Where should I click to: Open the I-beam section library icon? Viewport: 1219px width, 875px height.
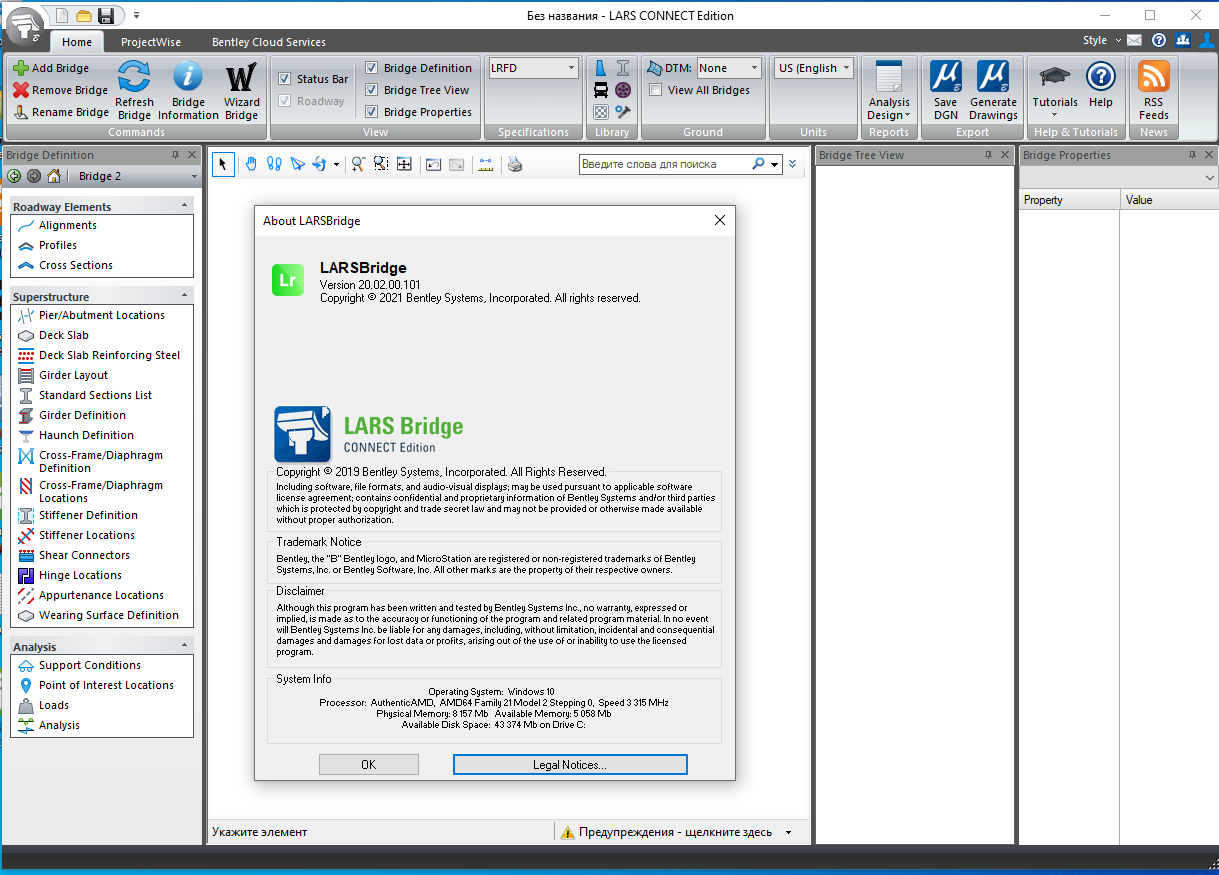pyautogui.click(x=623, y=68)
